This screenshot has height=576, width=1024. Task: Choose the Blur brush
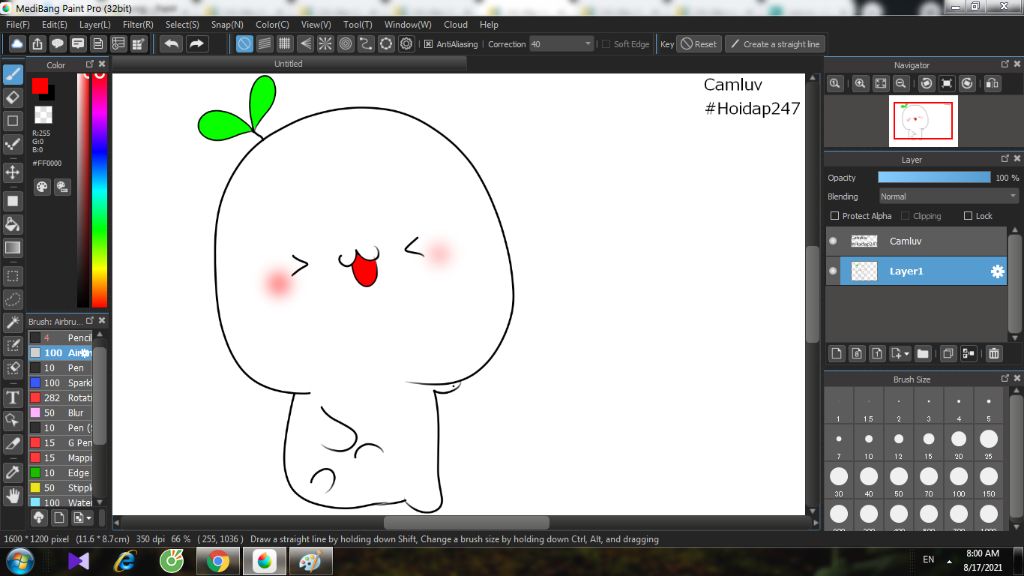61,413
